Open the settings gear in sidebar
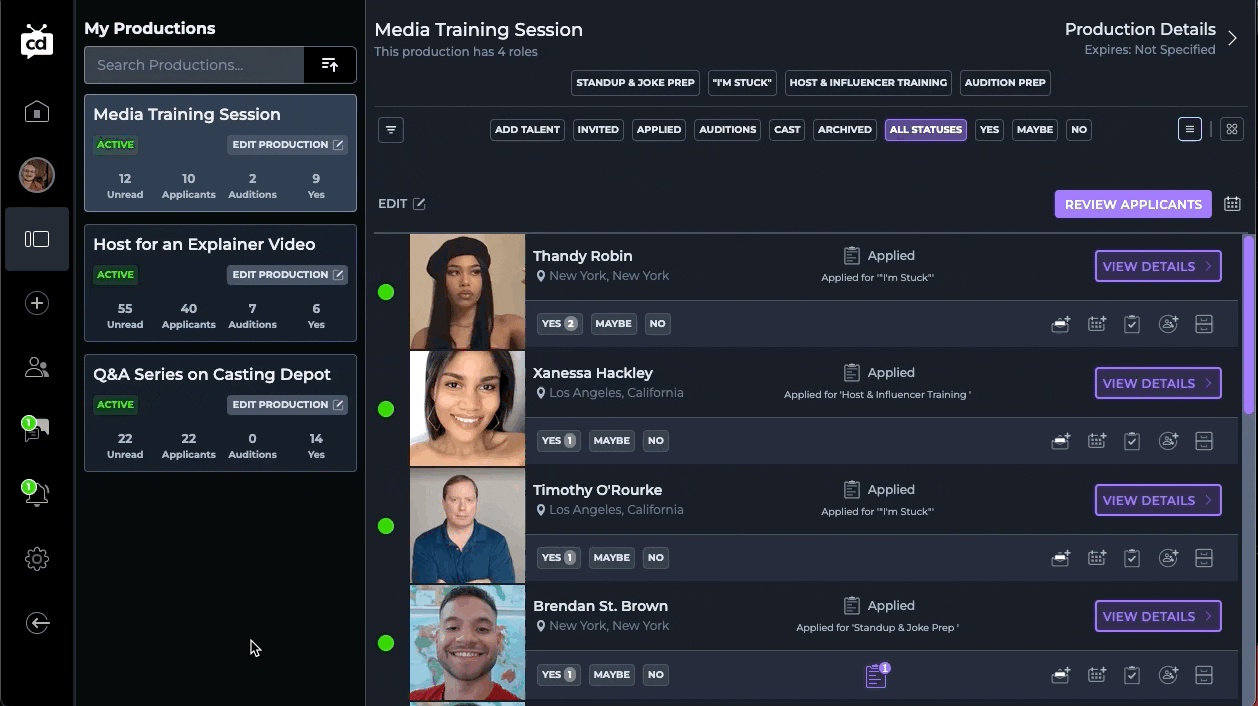Image resolution: width=1258 pixels, height=706 pixels. point(37,559)
